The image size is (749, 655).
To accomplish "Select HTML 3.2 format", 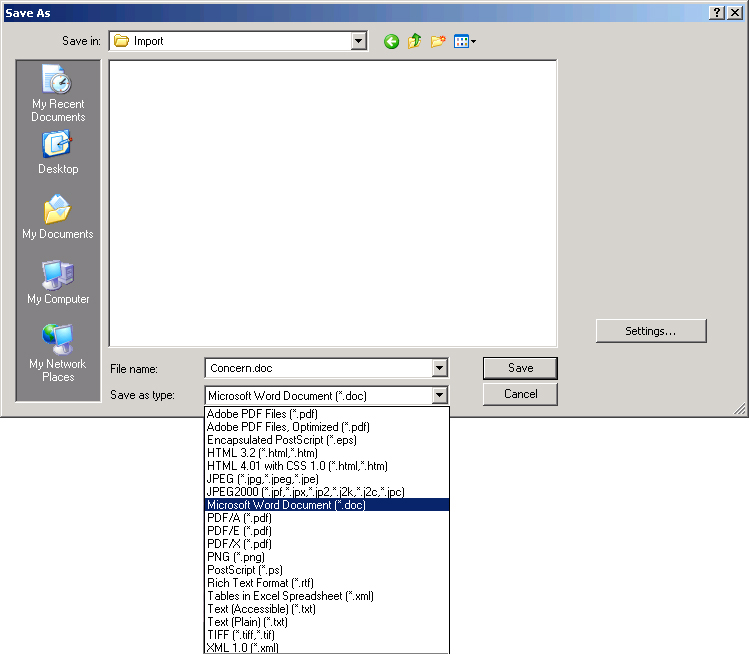I will click(x=327, y=452).
